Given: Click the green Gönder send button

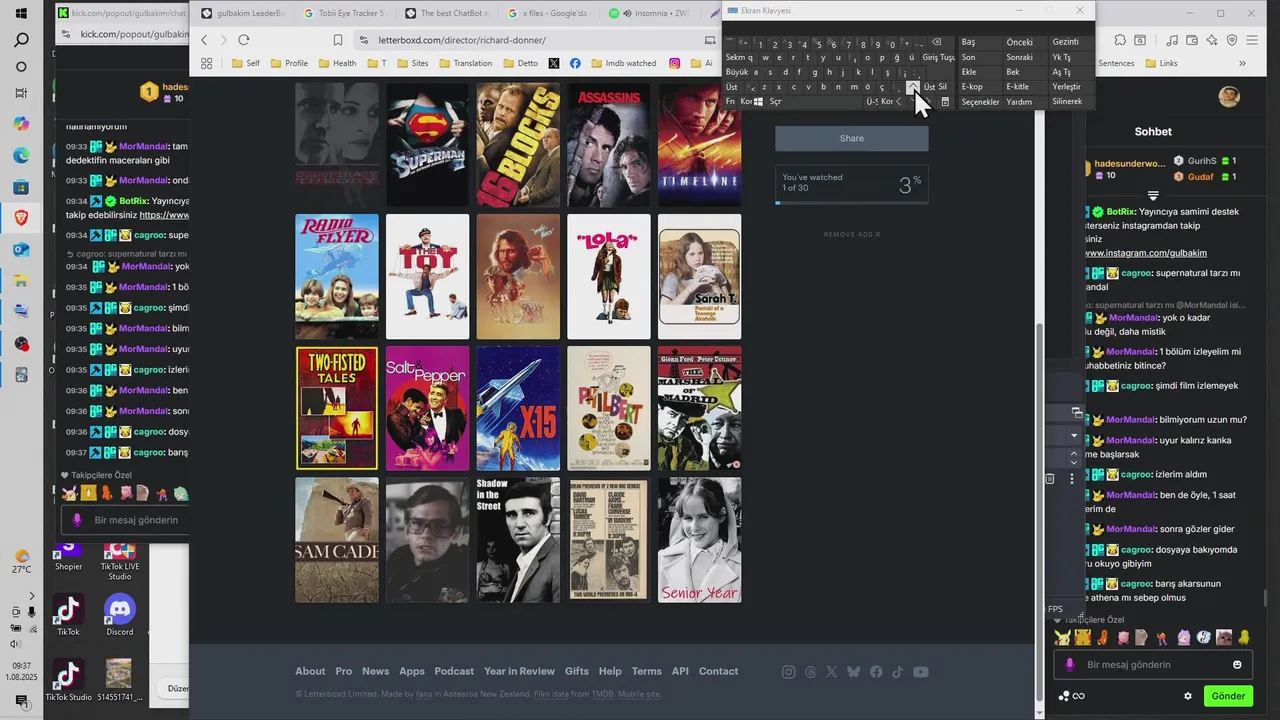Looking at the screenshot, I should (1228, 696).
